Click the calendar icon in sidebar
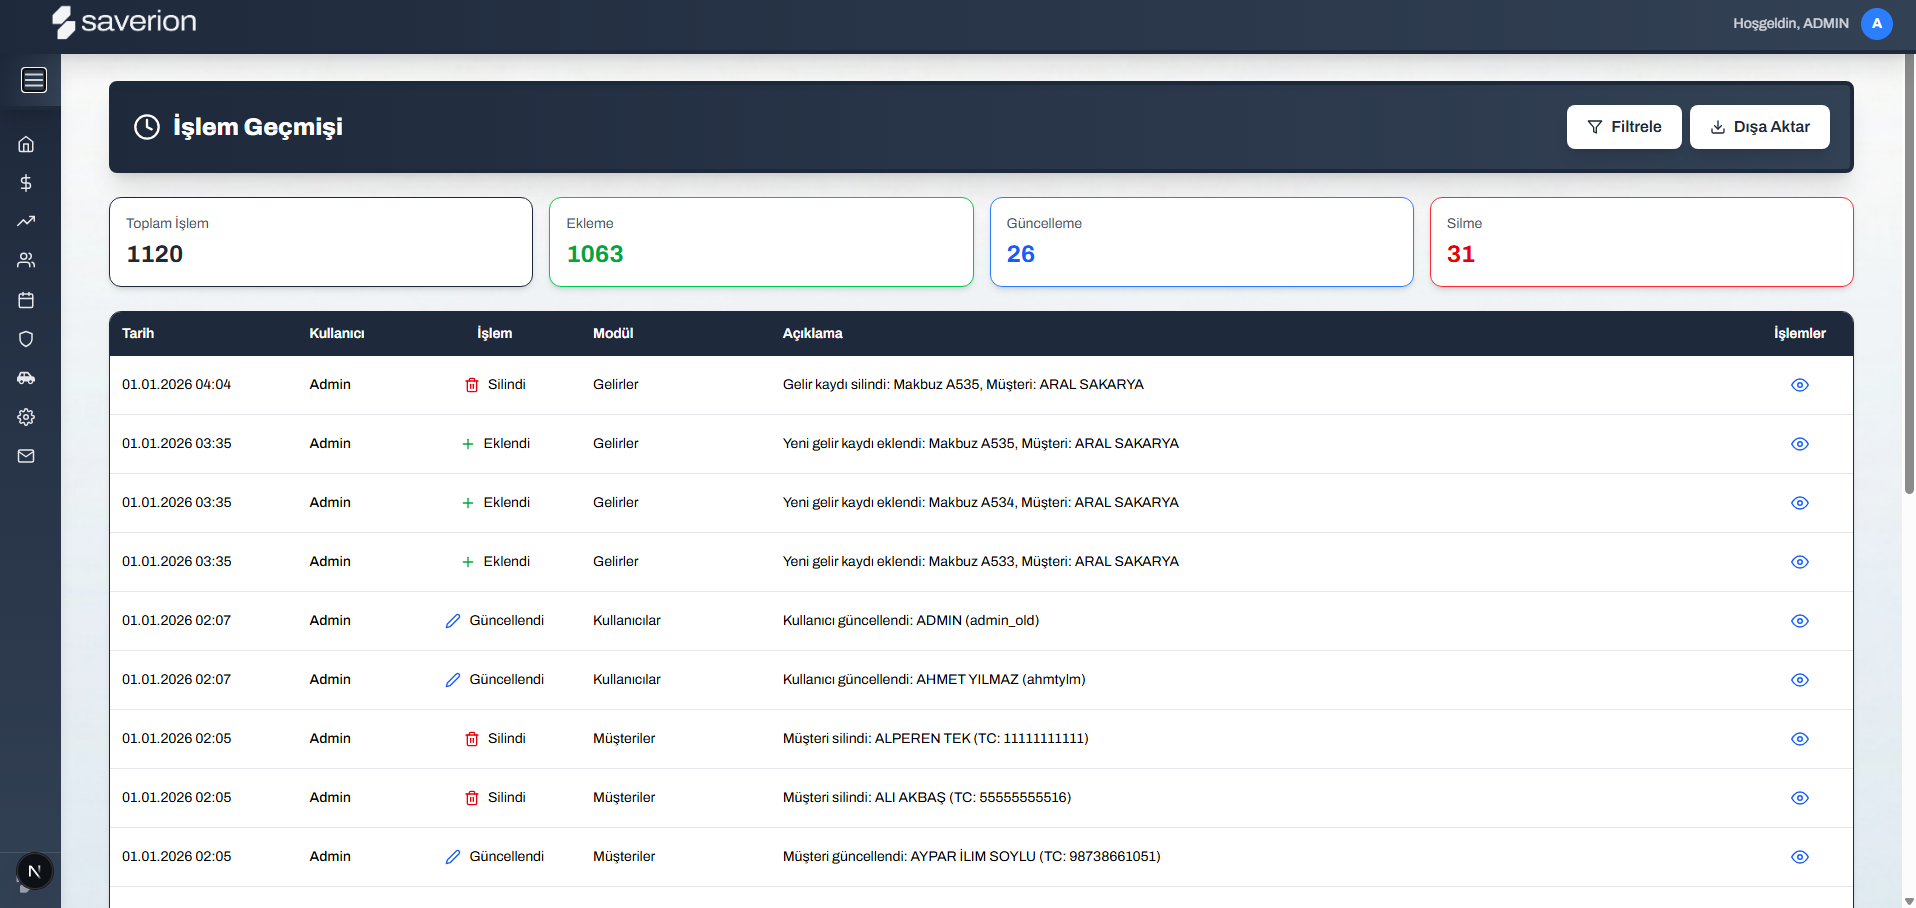The width and height of the screenshot is (1916, 908). (26, 300)
